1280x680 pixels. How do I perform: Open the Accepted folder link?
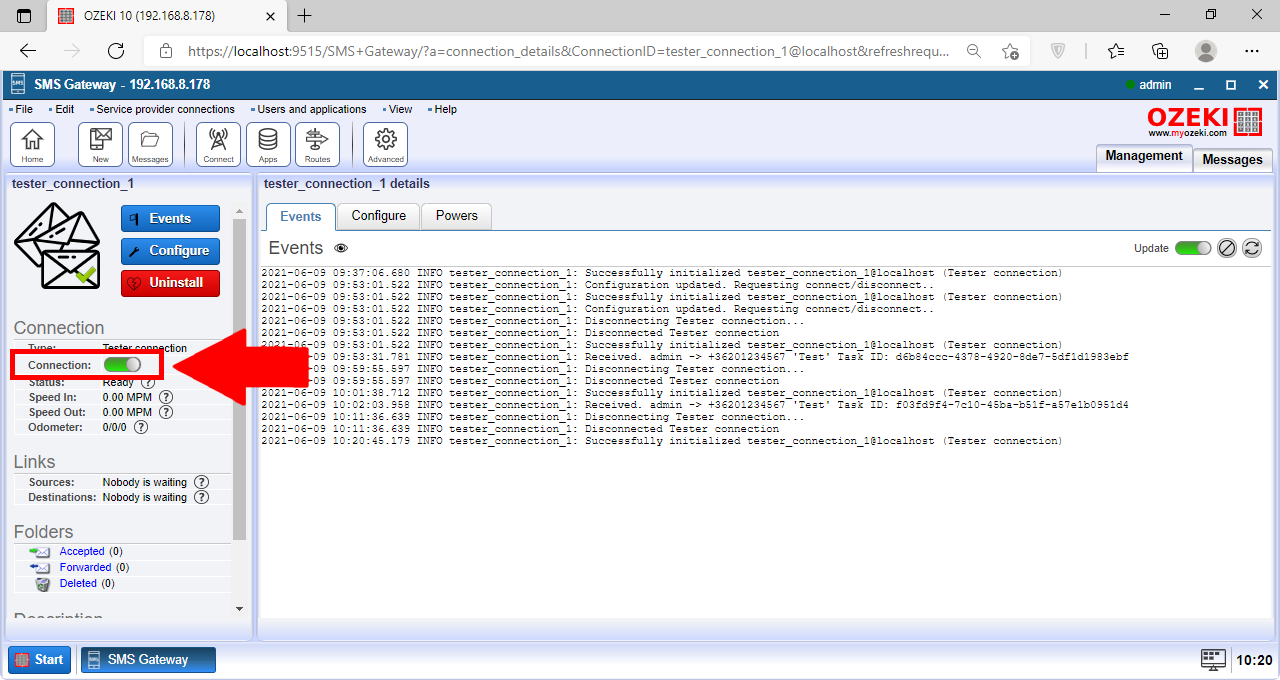pyautogui.click(x=82, y=551)
